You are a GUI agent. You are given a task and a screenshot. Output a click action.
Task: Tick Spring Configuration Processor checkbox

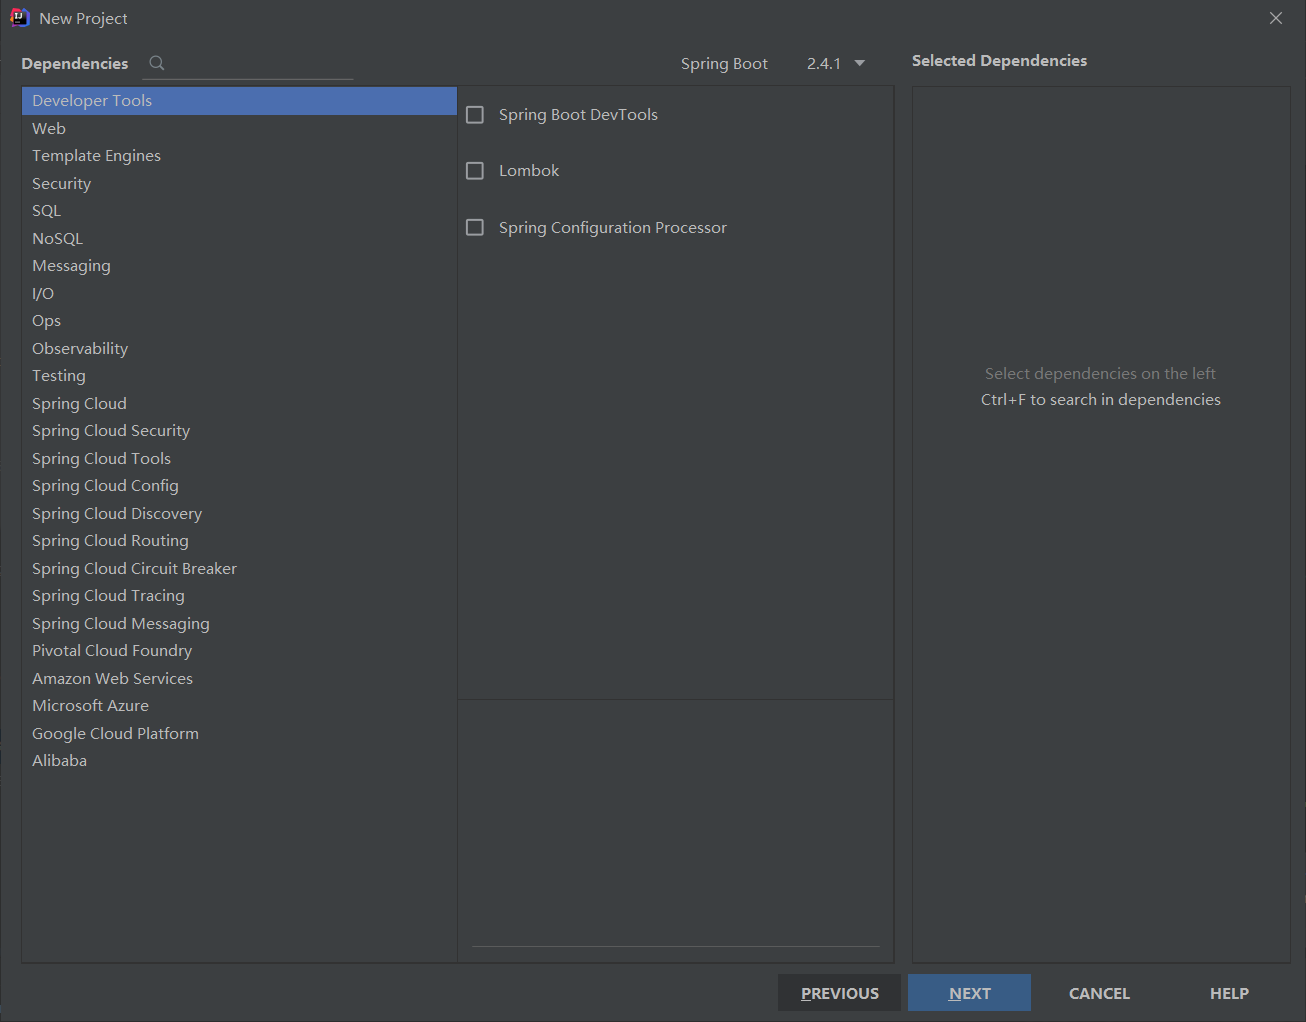coord(475,228)
